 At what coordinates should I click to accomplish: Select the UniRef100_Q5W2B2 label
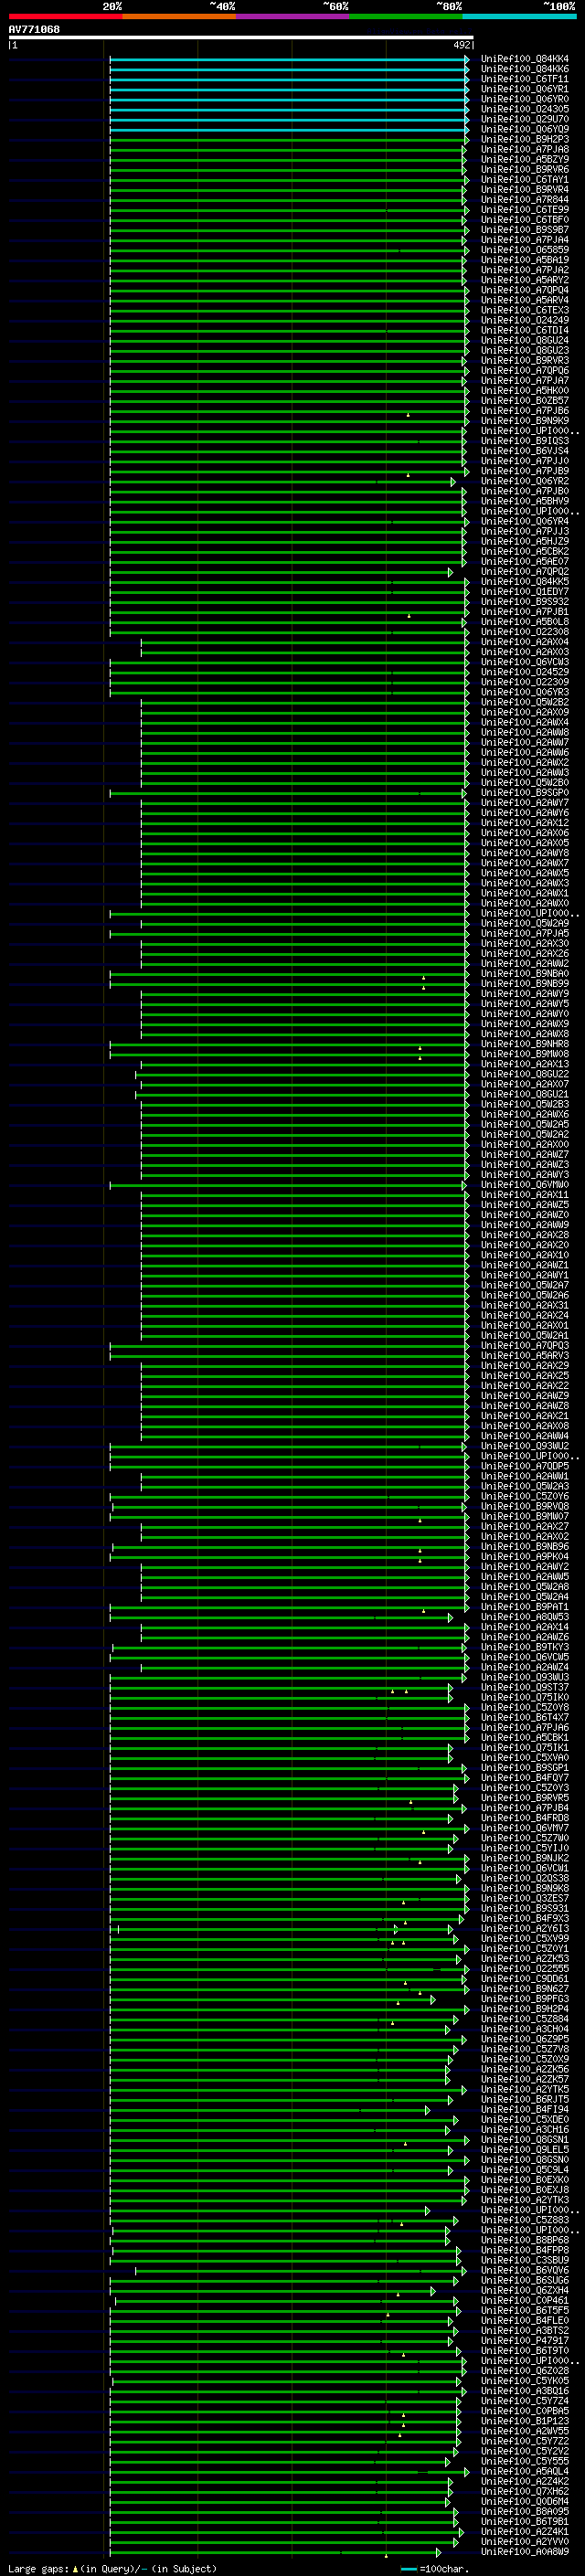tap(525, 702)
